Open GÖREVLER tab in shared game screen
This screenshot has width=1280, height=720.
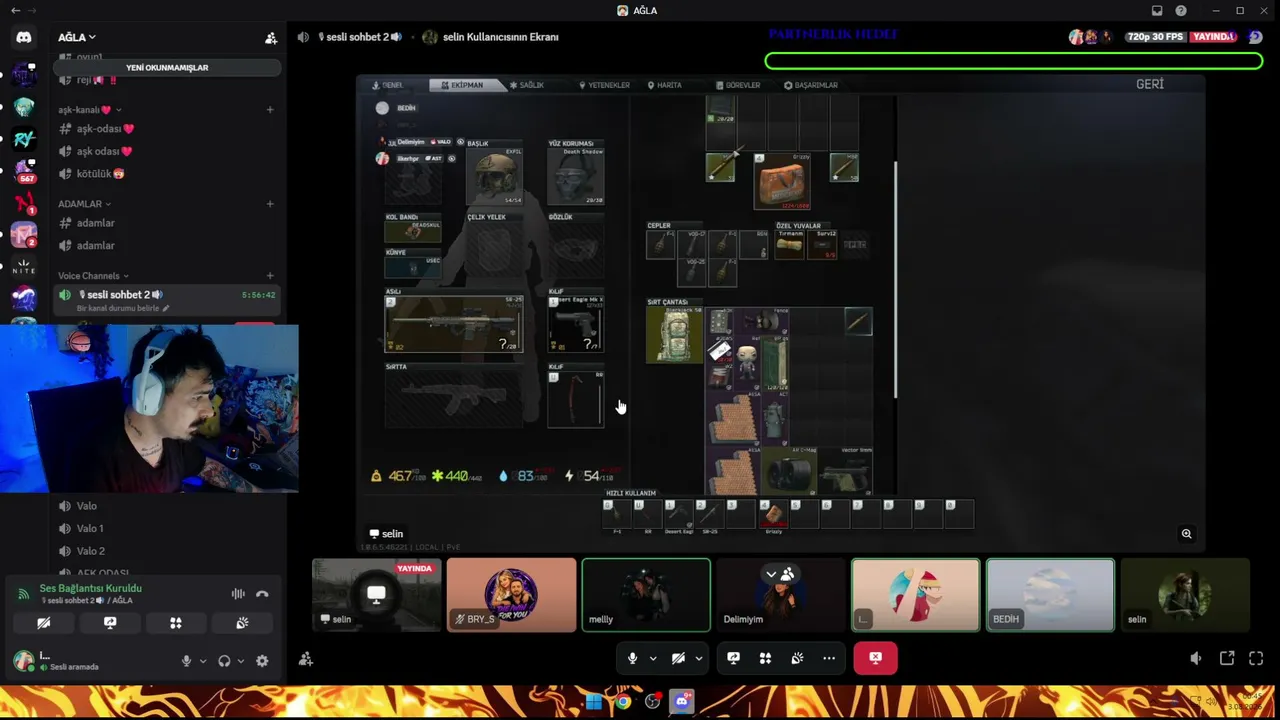click(737, 85)
